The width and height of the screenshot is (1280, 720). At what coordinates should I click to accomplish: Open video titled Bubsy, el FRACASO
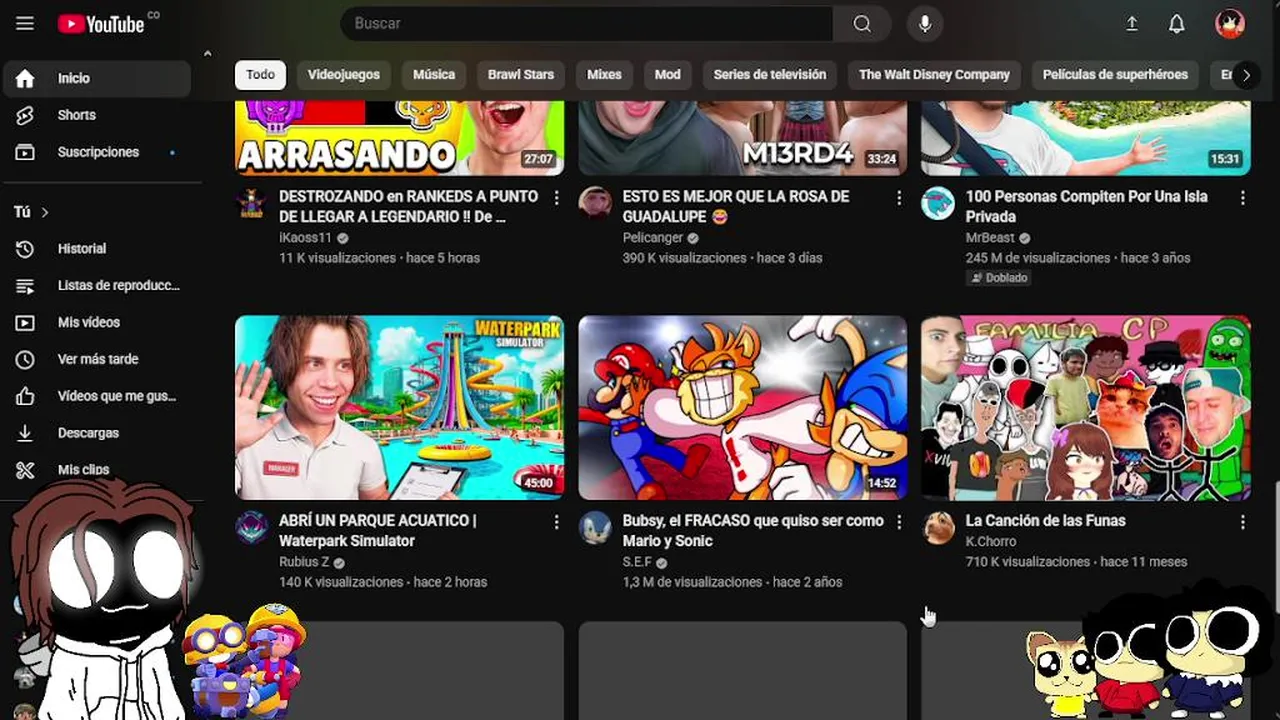(753, 531)
